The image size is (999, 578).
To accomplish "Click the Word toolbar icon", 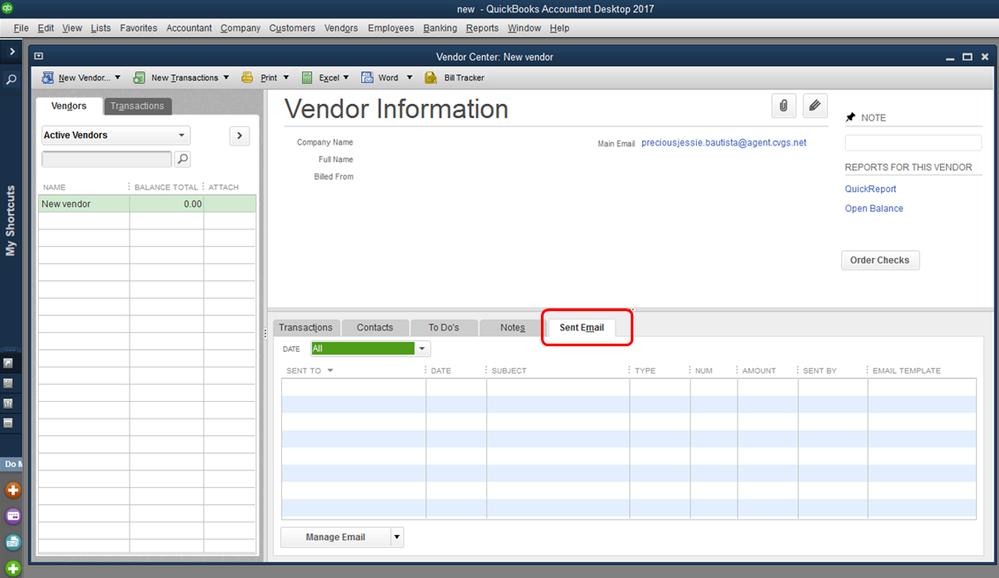I will tap(367, 78).
